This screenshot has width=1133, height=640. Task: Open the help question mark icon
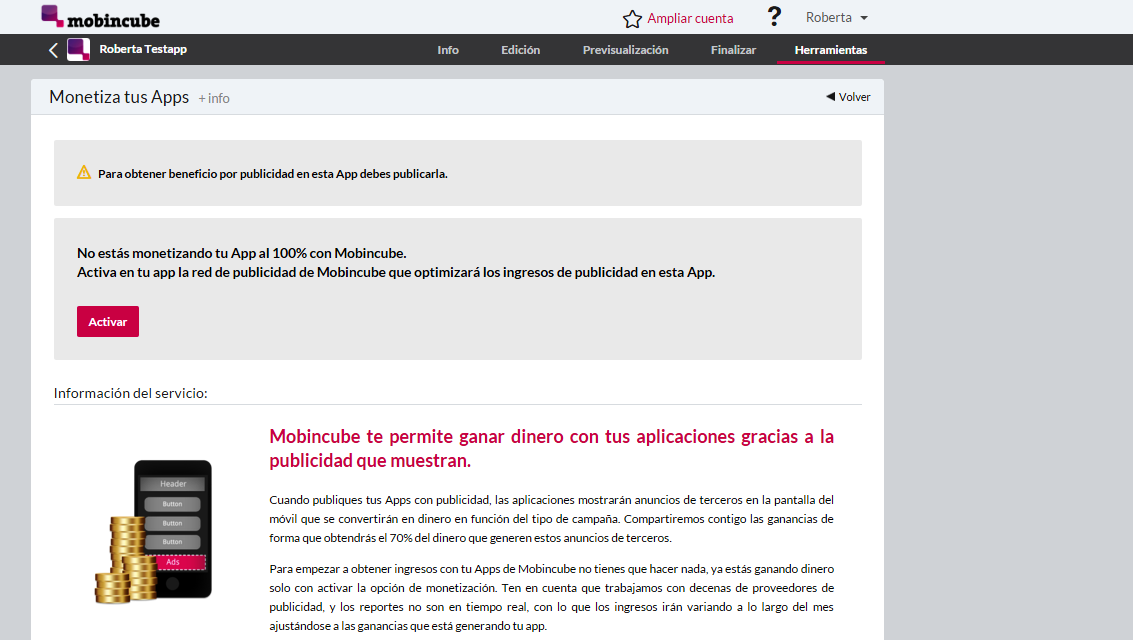coord(774,17)
